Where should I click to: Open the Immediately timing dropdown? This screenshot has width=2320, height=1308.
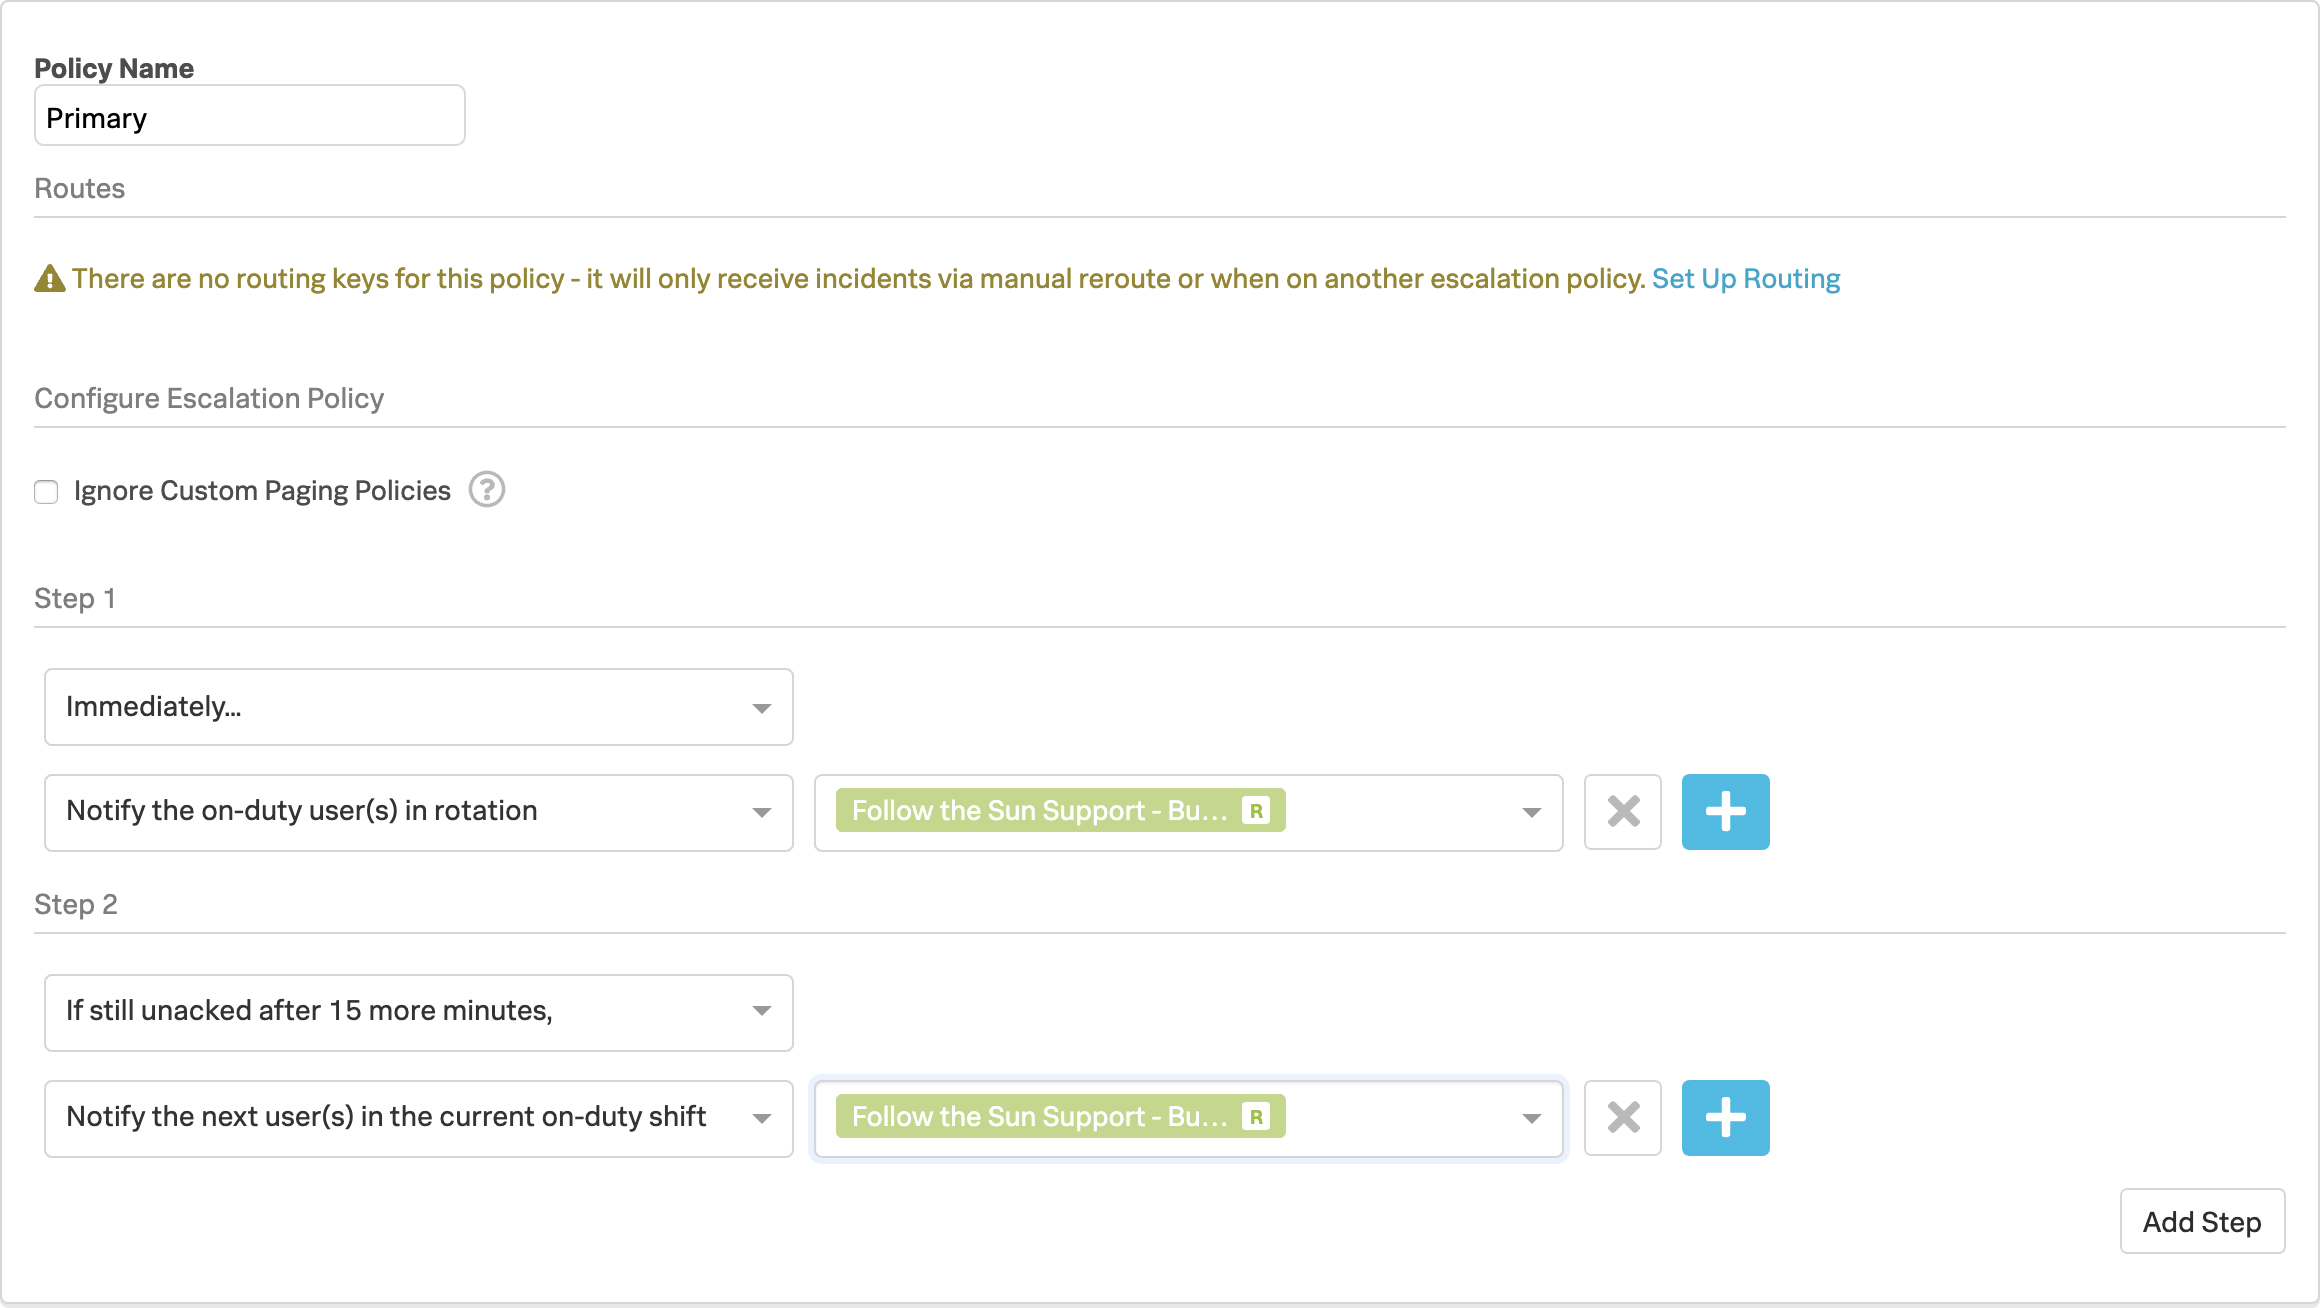click(x=417, y=707)
